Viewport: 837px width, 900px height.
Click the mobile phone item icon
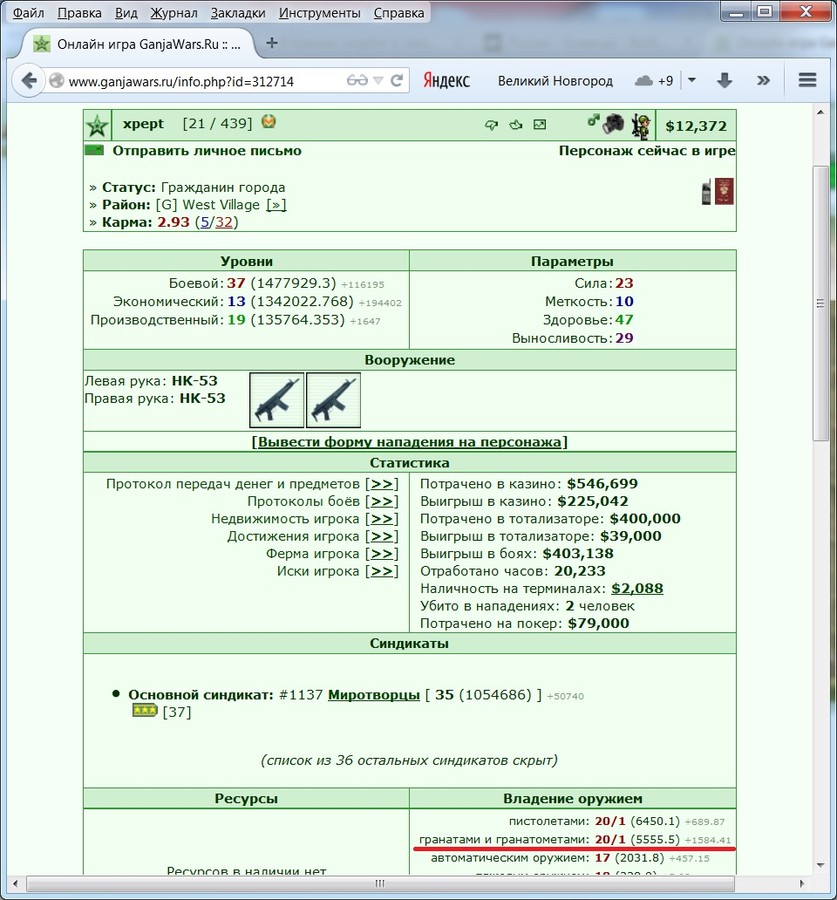click(x=706, y=192)
